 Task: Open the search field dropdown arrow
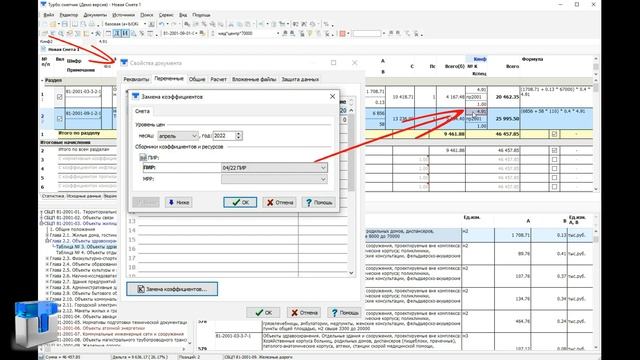click(x=278, y=33)
